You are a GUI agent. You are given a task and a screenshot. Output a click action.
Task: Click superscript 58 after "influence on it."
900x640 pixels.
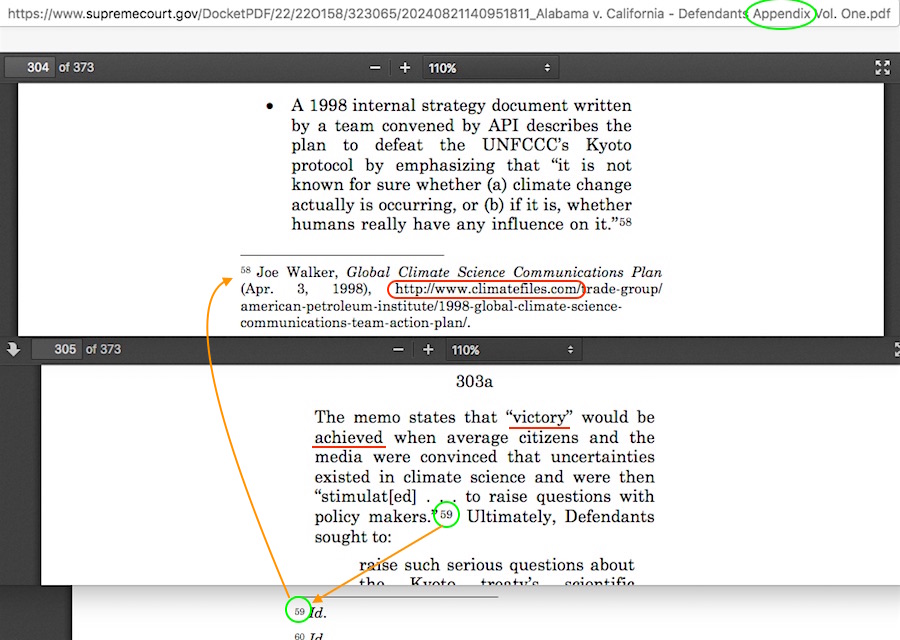pos(625,223)
